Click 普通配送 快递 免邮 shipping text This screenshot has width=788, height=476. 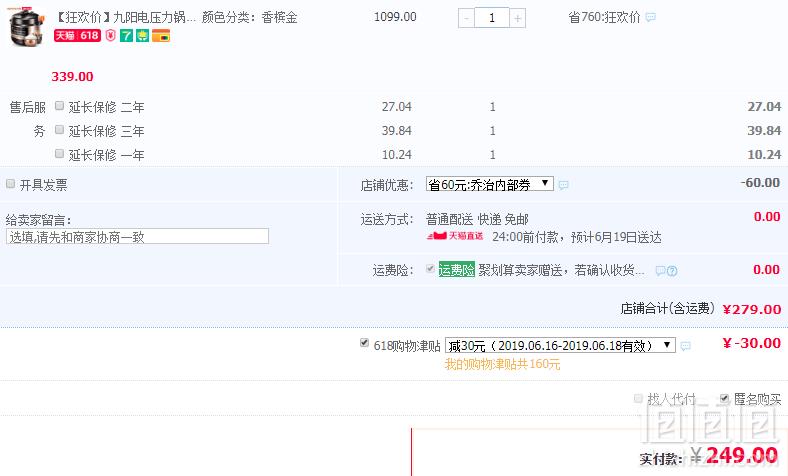pos(477,219)
